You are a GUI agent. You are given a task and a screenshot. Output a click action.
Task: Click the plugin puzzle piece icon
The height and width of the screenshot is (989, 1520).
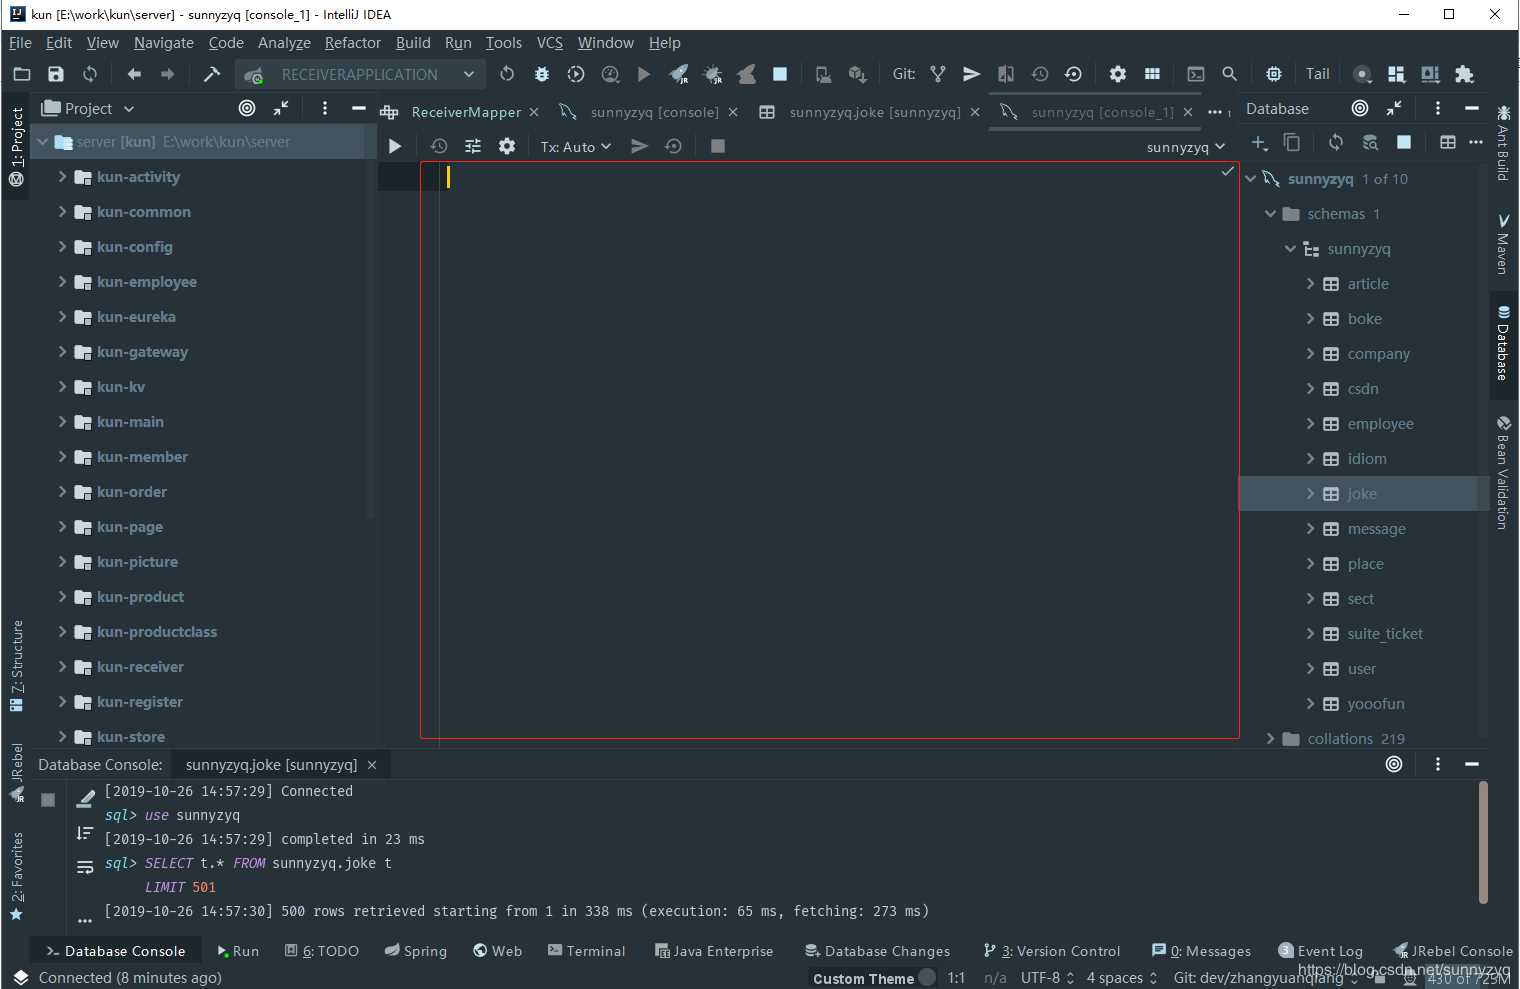point(1464,74)
